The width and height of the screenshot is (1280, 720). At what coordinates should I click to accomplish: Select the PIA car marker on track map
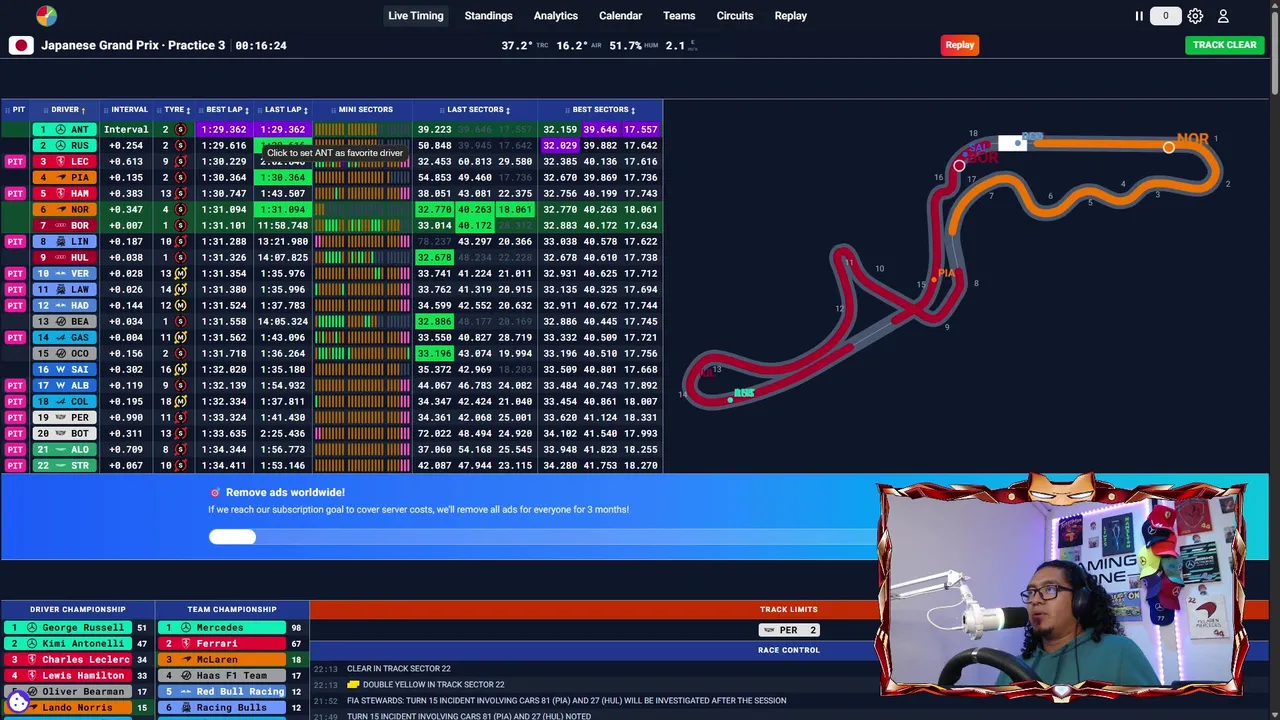click(x=934, y=279)
